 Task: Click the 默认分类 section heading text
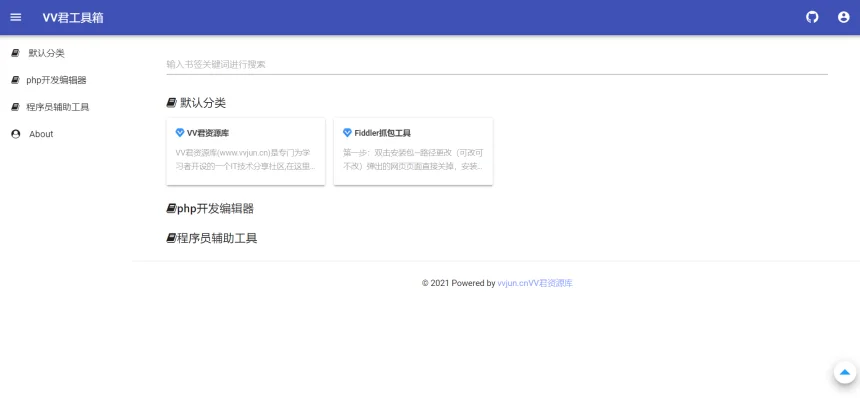click(x=203, y=103)
